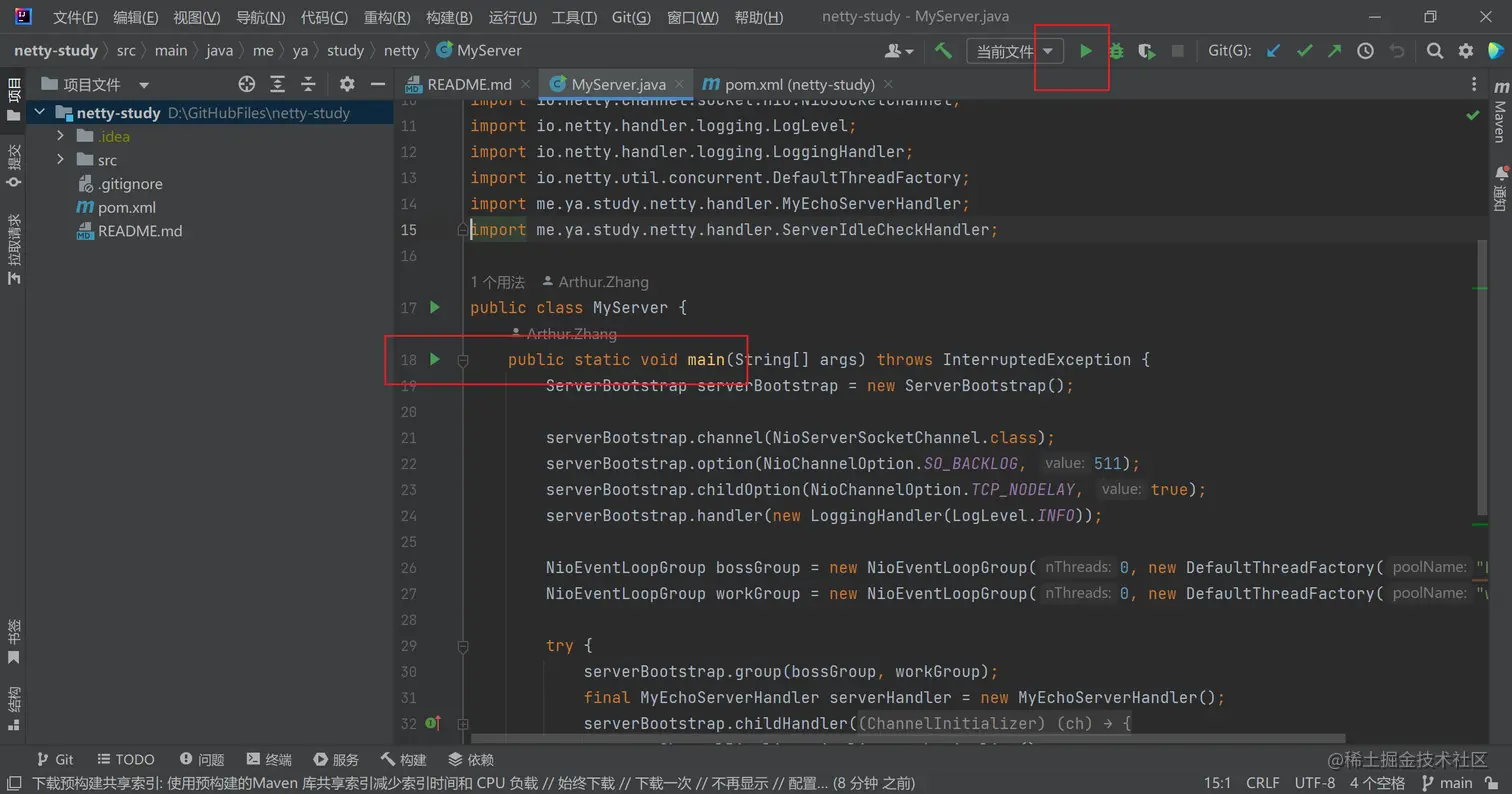Close the MyServer.java tab
Screen dimensions: 1512x794
[x=679, y=85]
